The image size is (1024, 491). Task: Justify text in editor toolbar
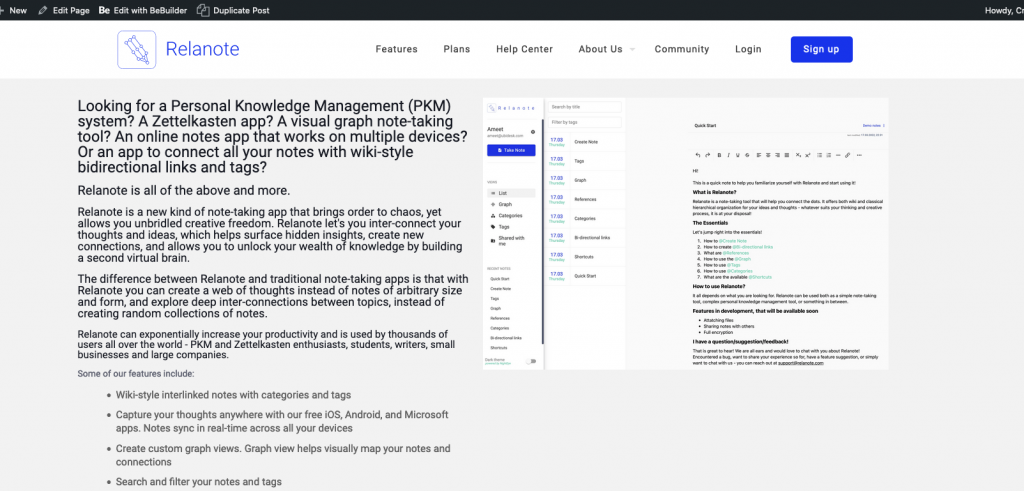point(787,155)
